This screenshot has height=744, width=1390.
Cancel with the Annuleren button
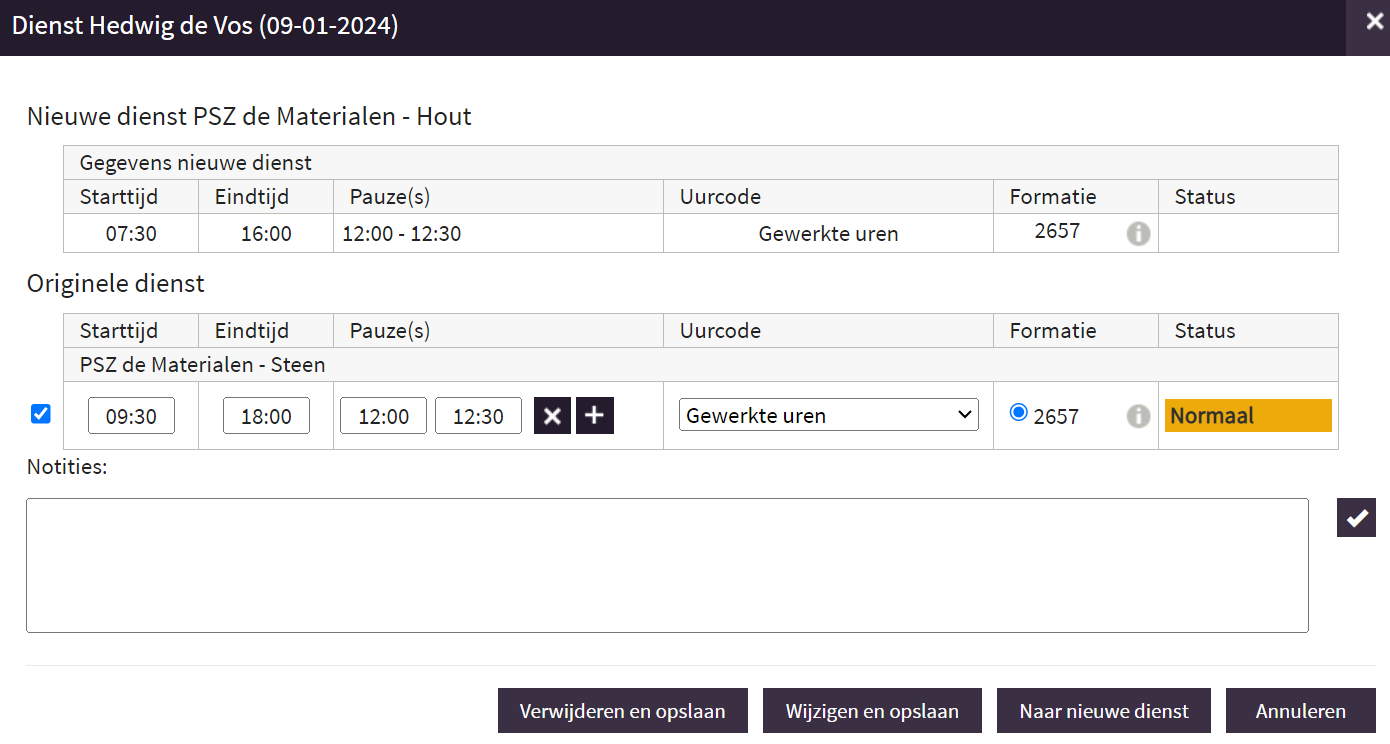[1300, 711]
